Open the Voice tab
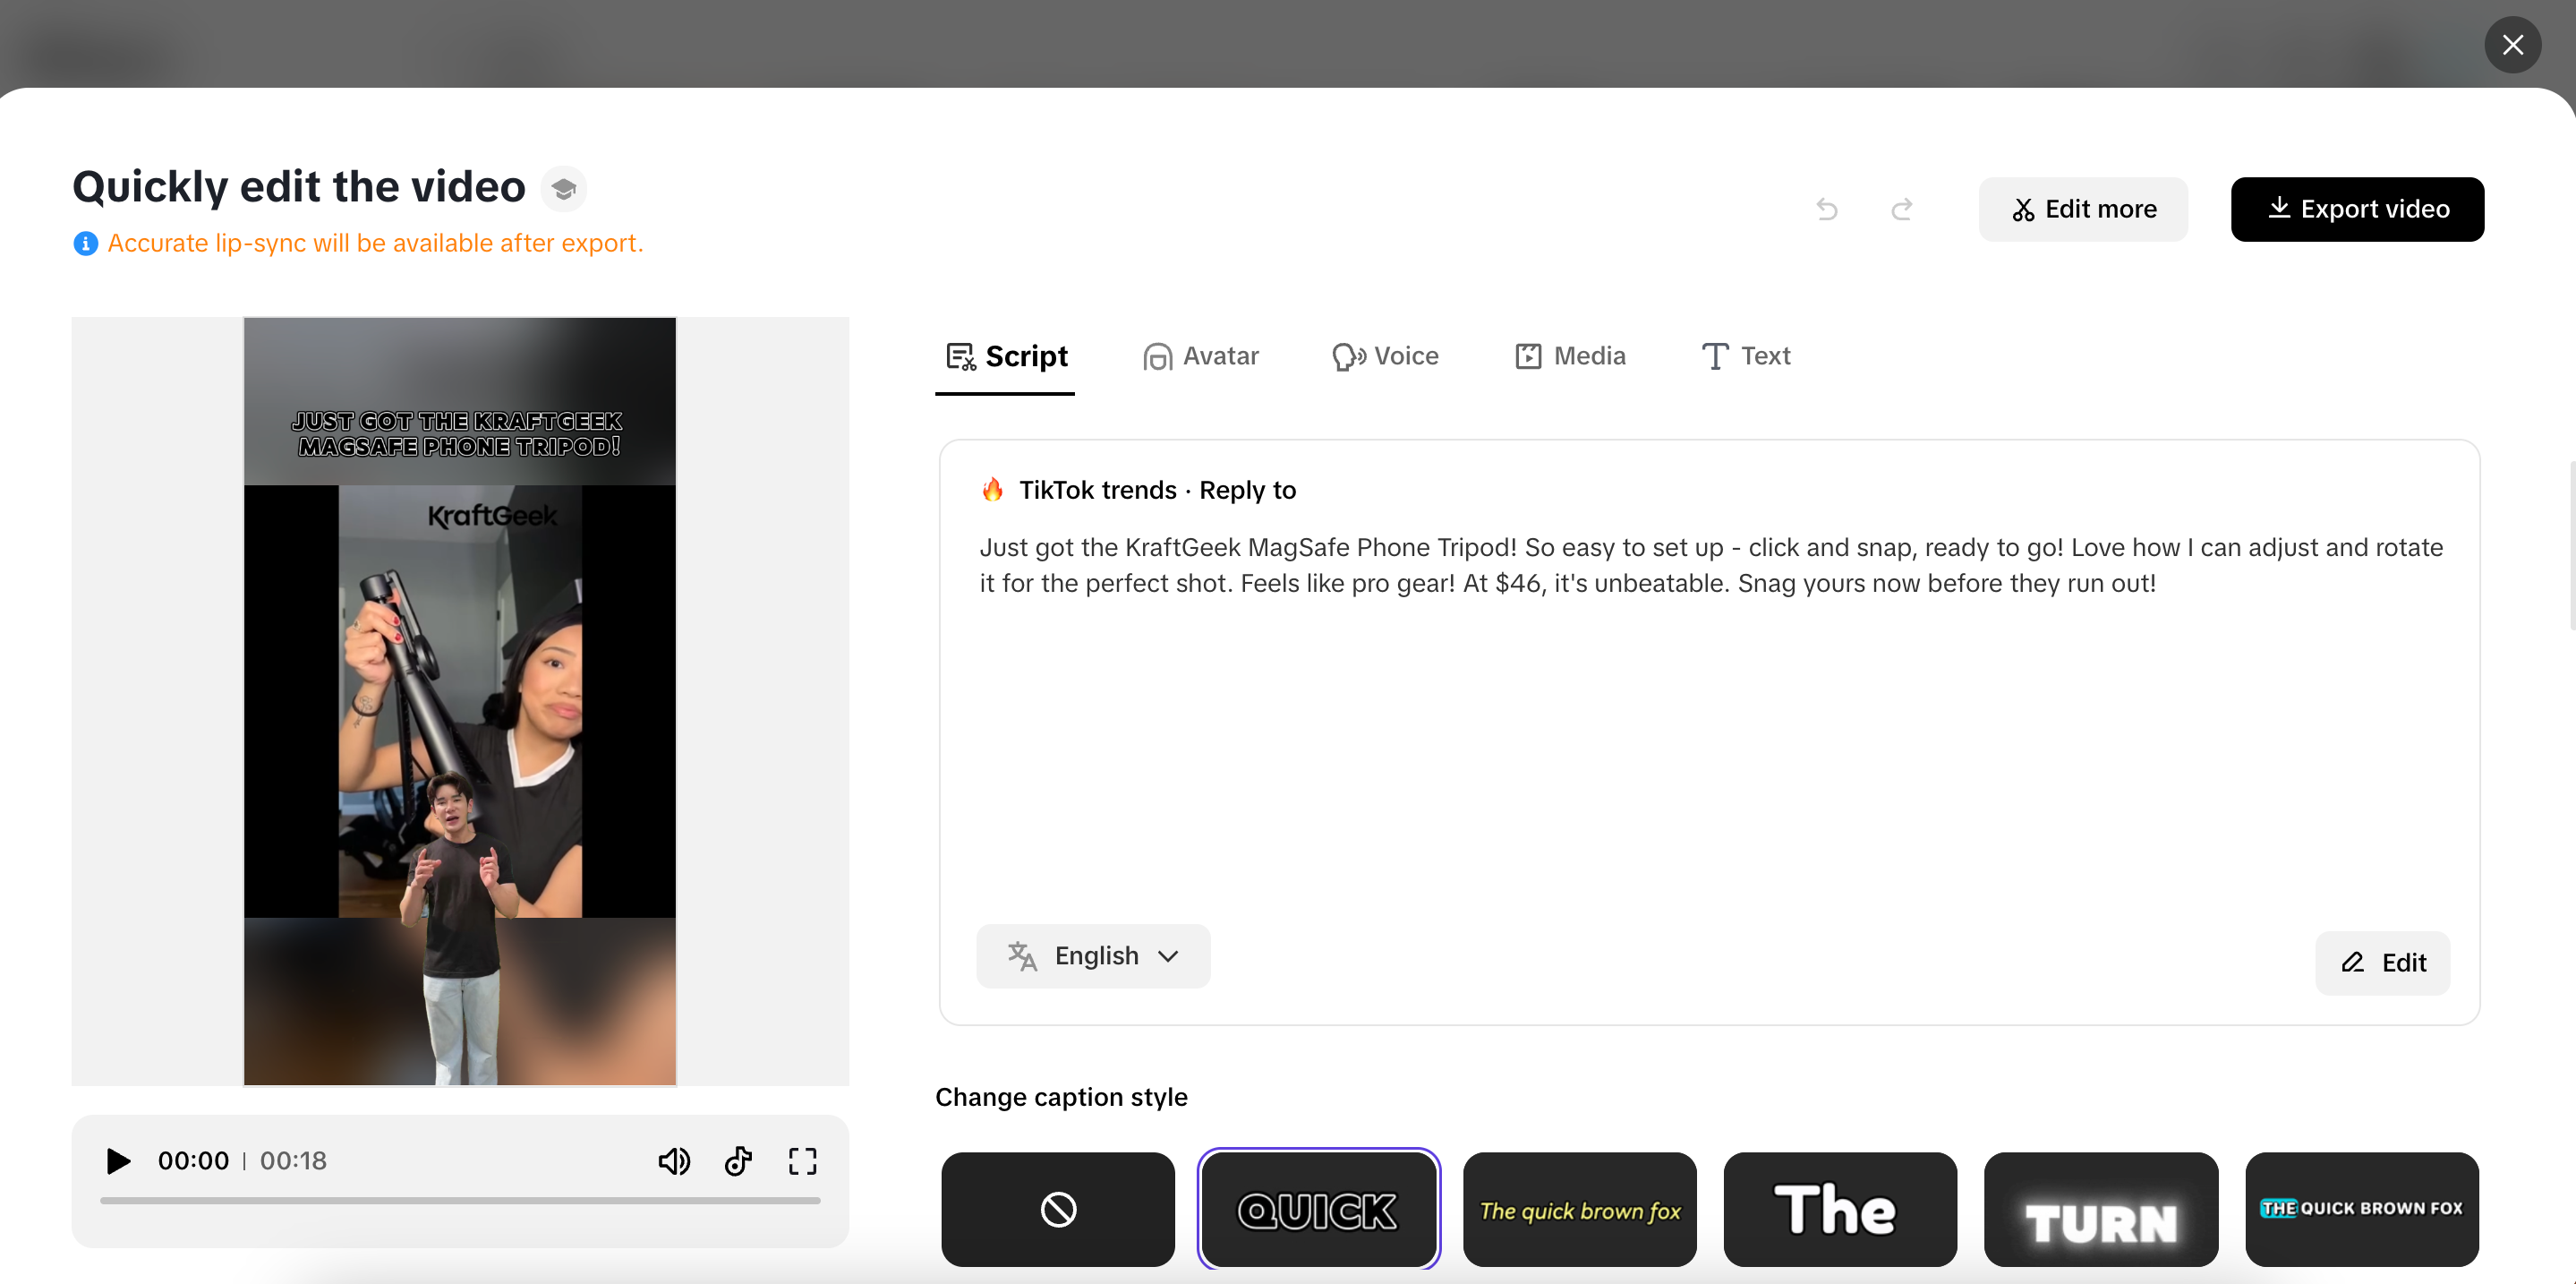The height and width of the screenshot is (1284, 2576). pos(1385,356)
